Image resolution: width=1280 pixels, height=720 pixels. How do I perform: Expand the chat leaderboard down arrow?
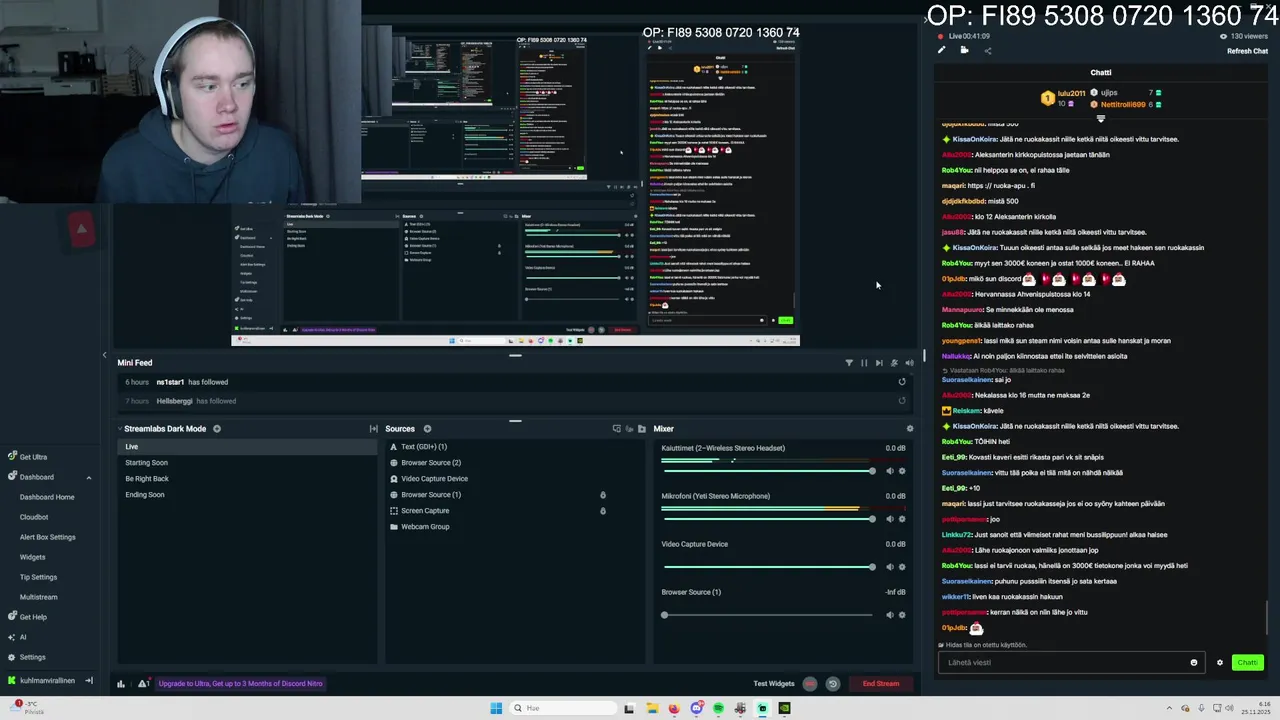1101,118
